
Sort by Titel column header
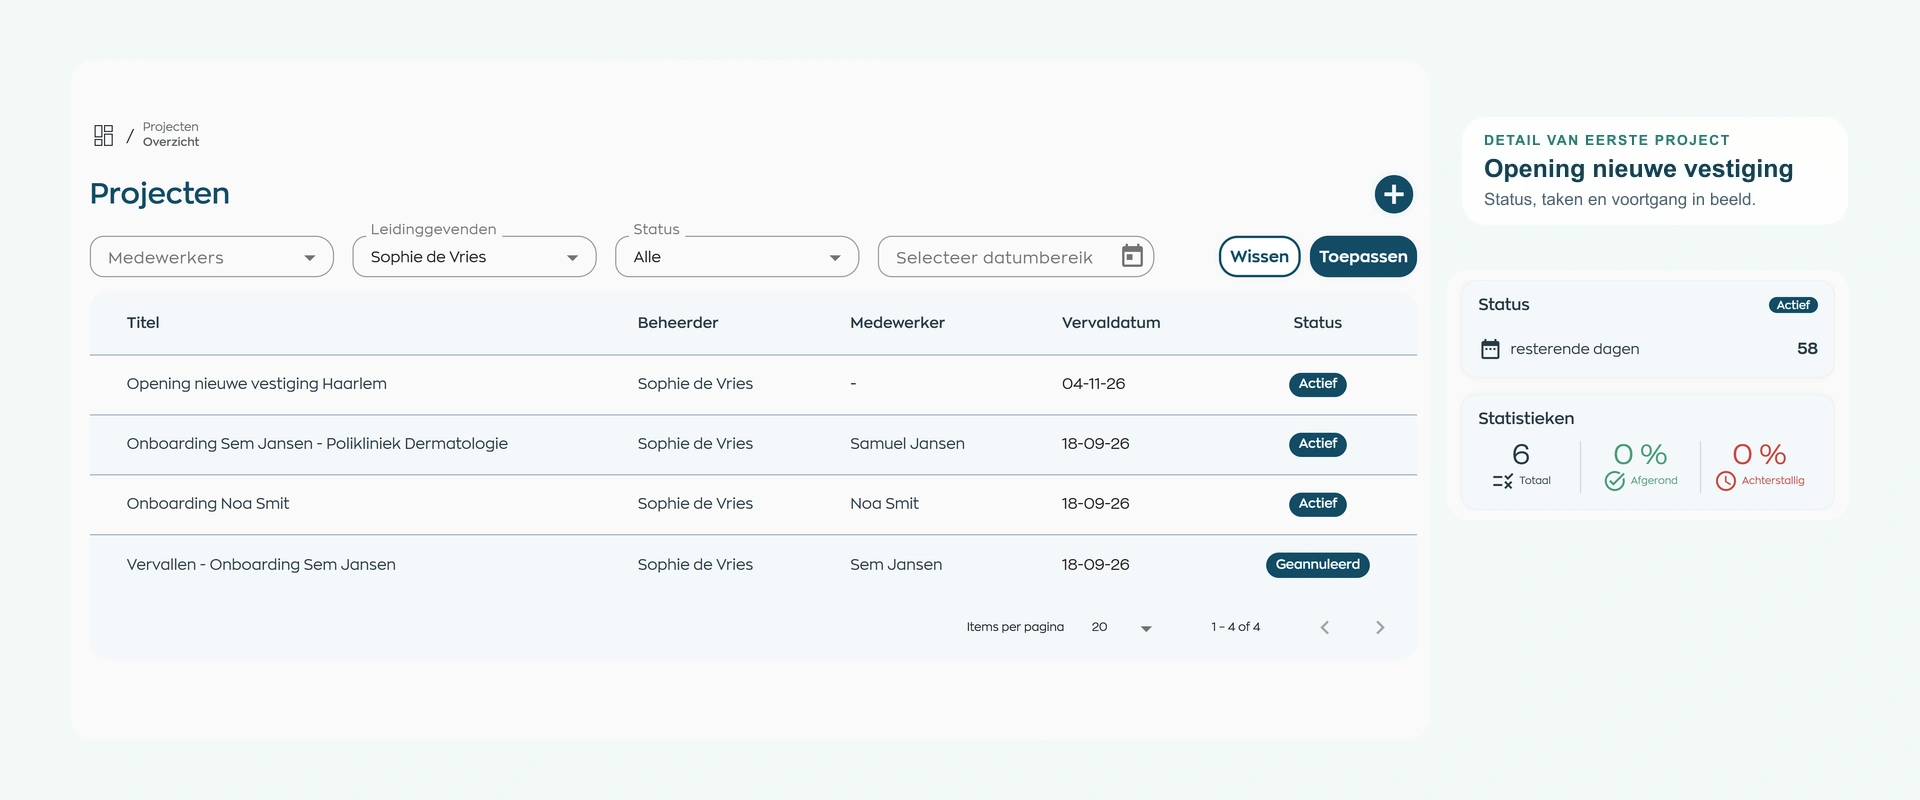(143, 323)
